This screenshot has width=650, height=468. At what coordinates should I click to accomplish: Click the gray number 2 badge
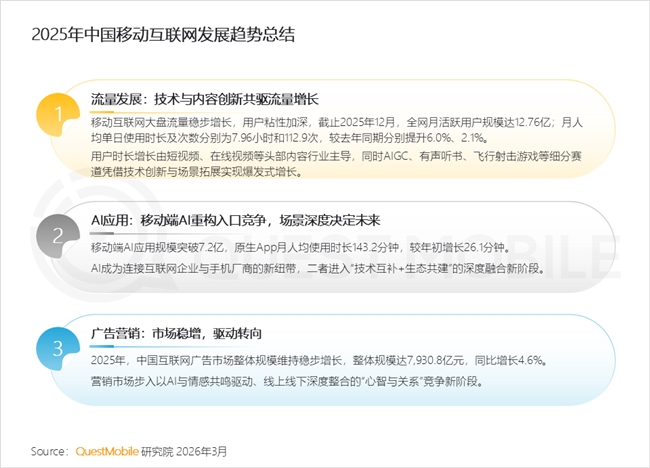pyautogui.click(x=59, y=234)
